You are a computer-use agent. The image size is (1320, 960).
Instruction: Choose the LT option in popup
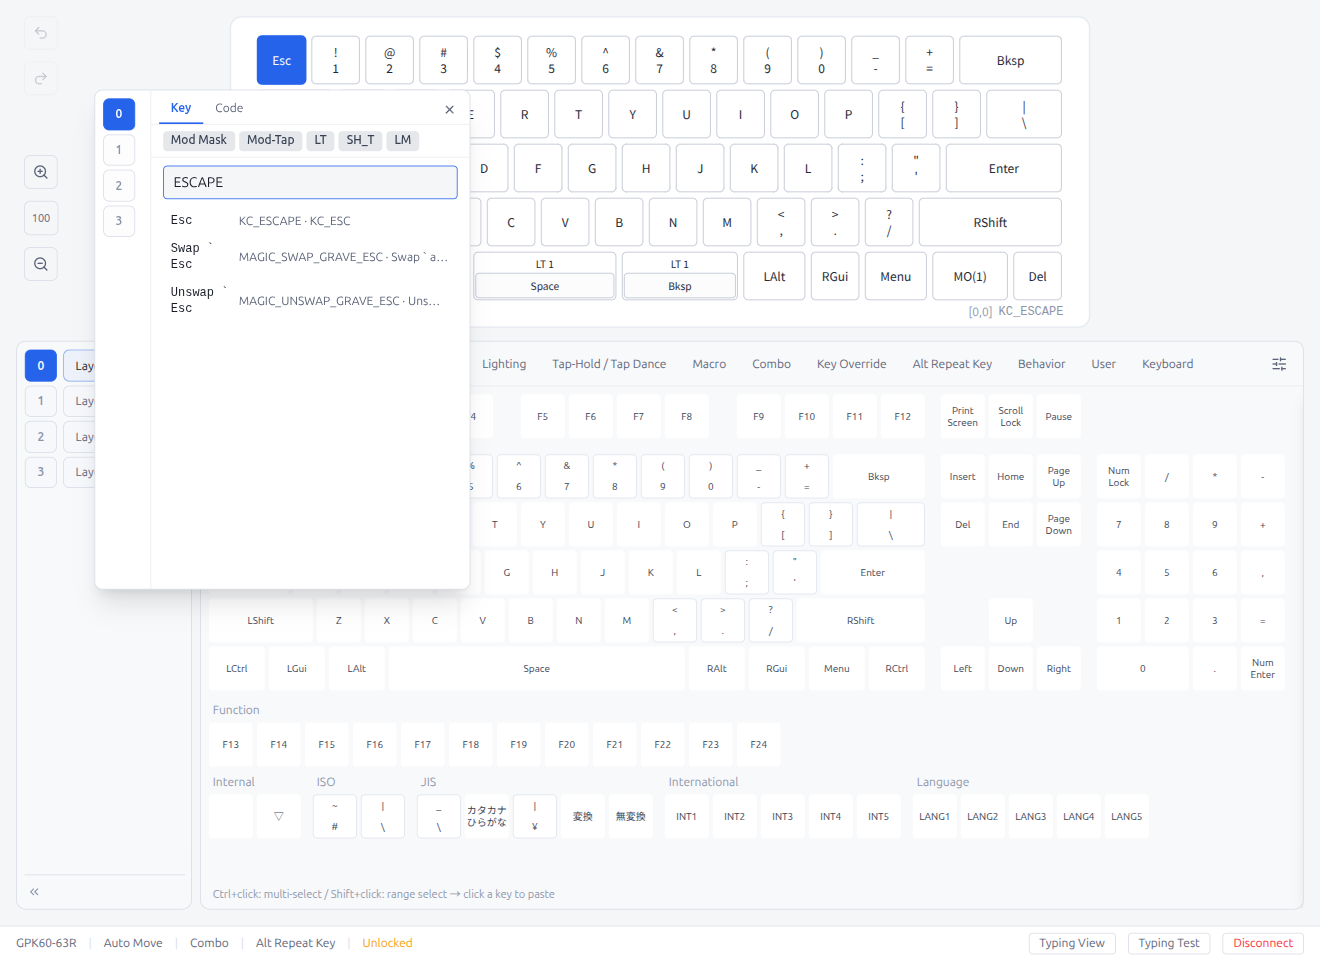tap(320, 140)
